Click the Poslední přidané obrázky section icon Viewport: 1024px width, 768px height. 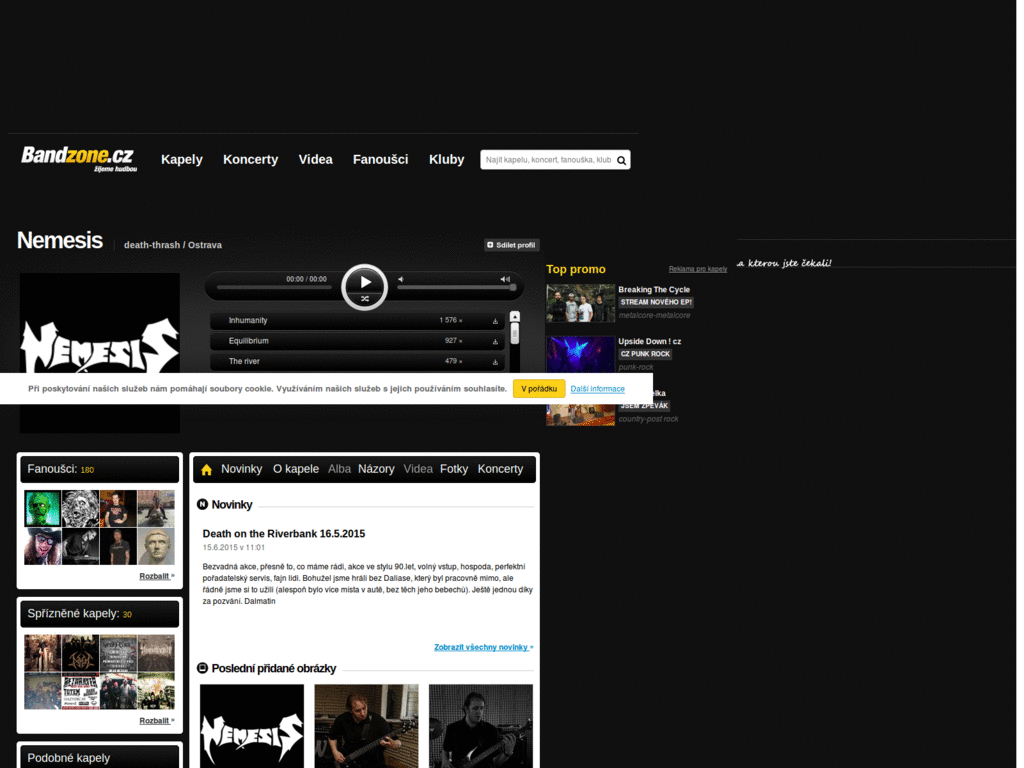click(x=202, y=667)
